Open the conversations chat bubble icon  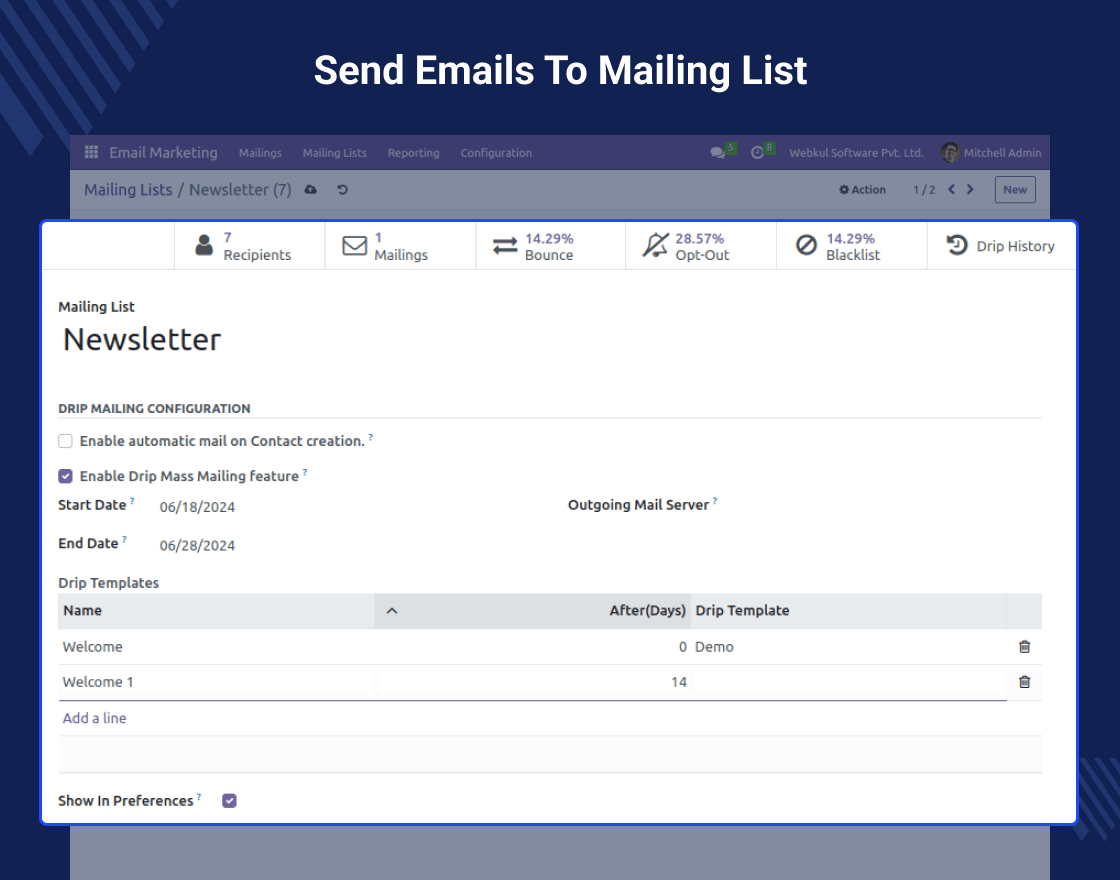[x=717, y=153]
